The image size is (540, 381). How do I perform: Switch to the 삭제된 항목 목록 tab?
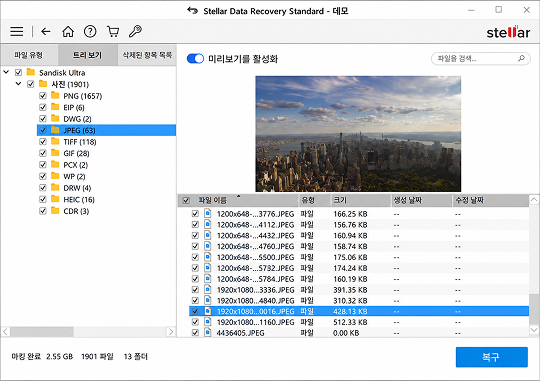(147, 55)
